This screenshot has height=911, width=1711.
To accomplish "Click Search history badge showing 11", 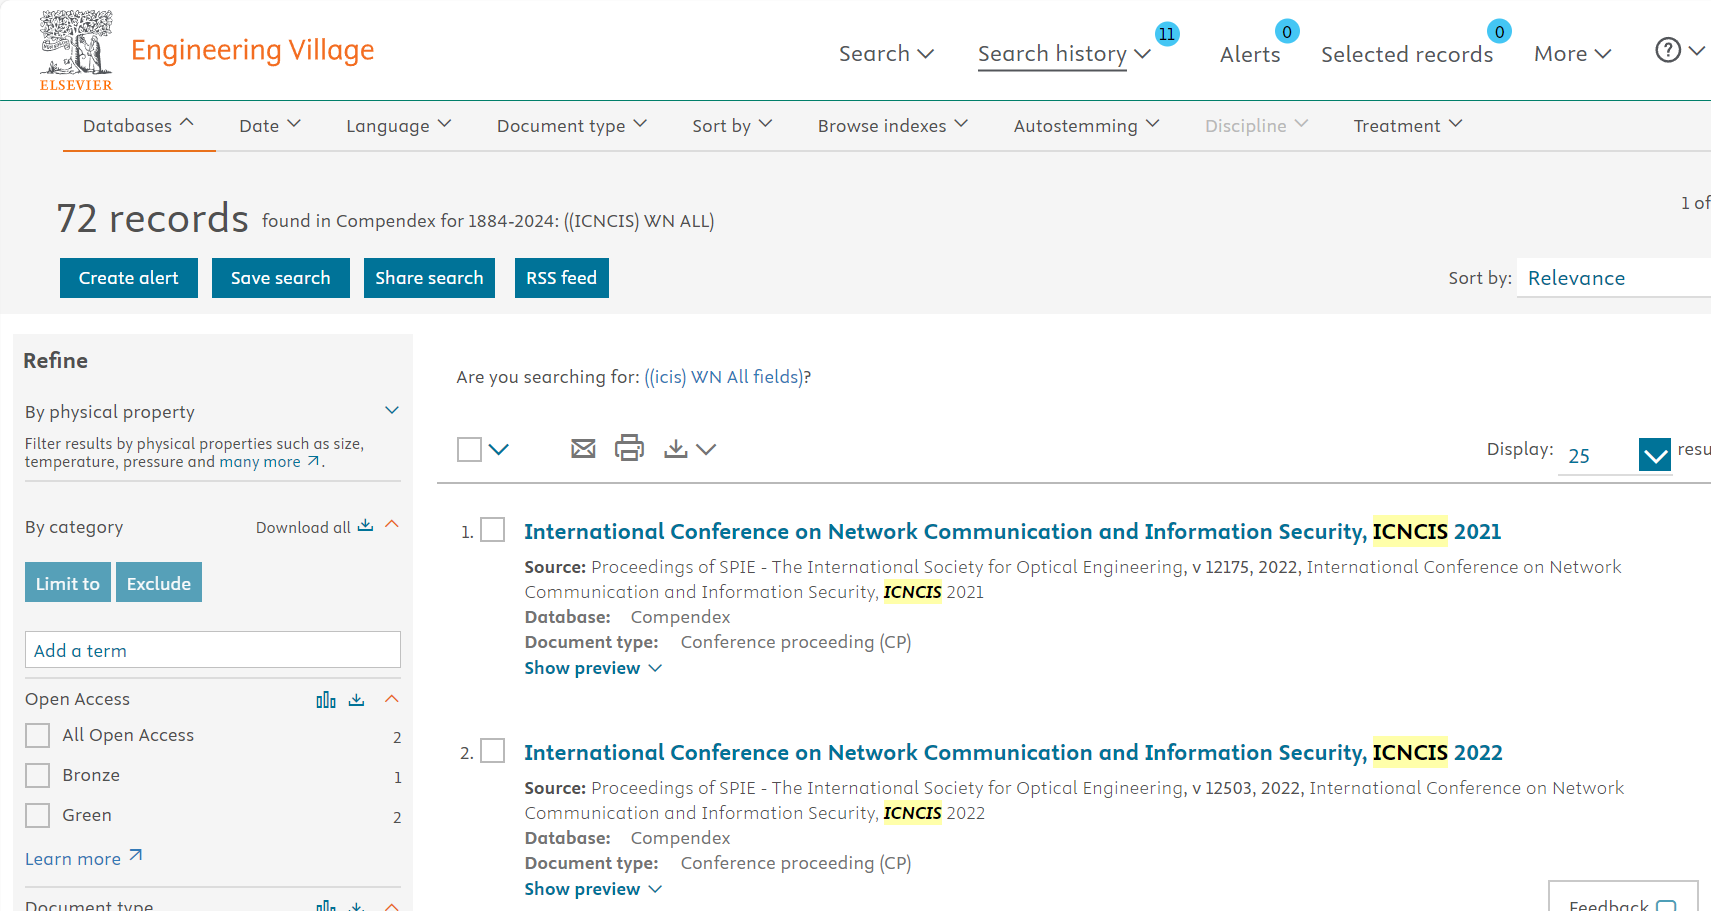I will 1167,34.
